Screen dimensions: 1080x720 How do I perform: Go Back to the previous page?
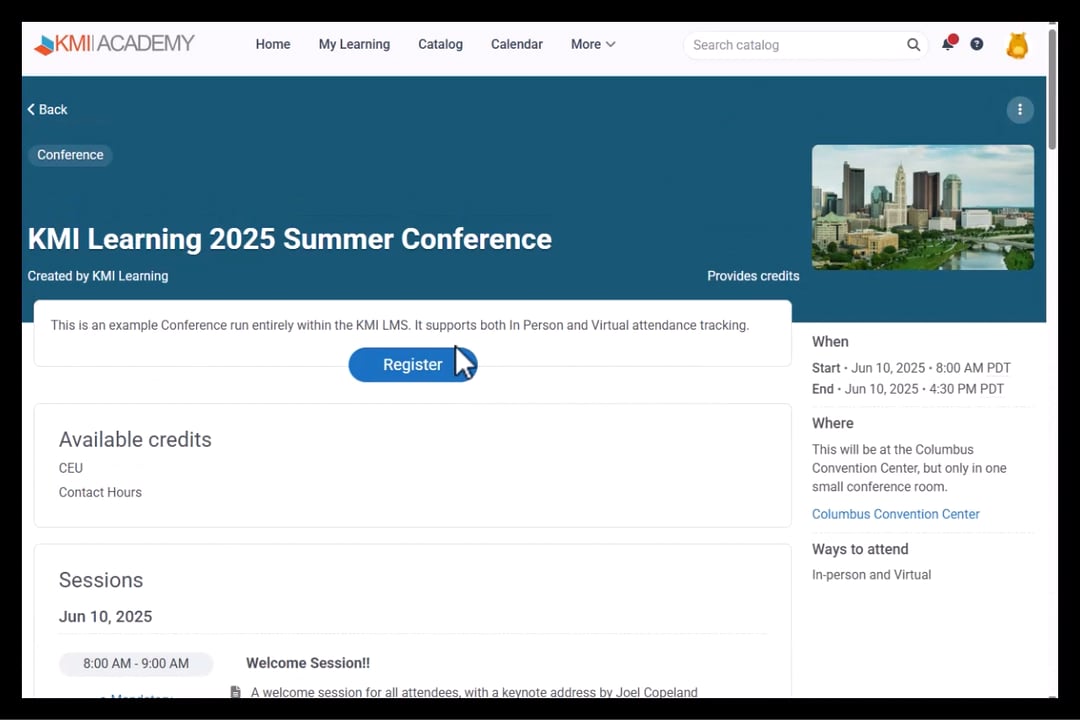(48, 110)
